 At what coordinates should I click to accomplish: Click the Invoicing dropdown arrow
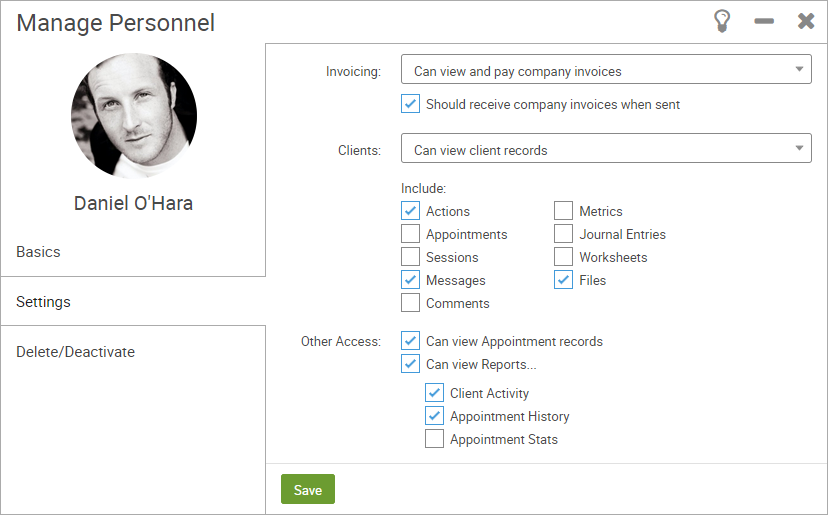point(799,69)
